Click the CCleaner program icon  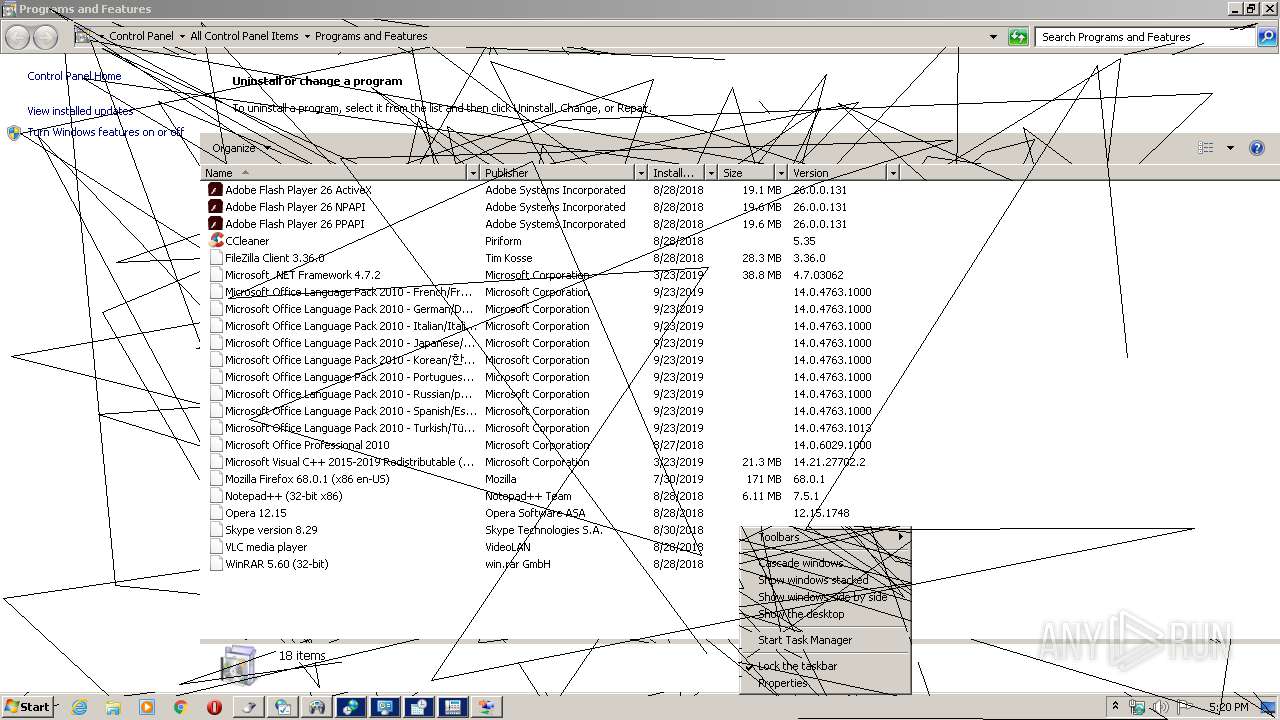(x=215, y=241)
